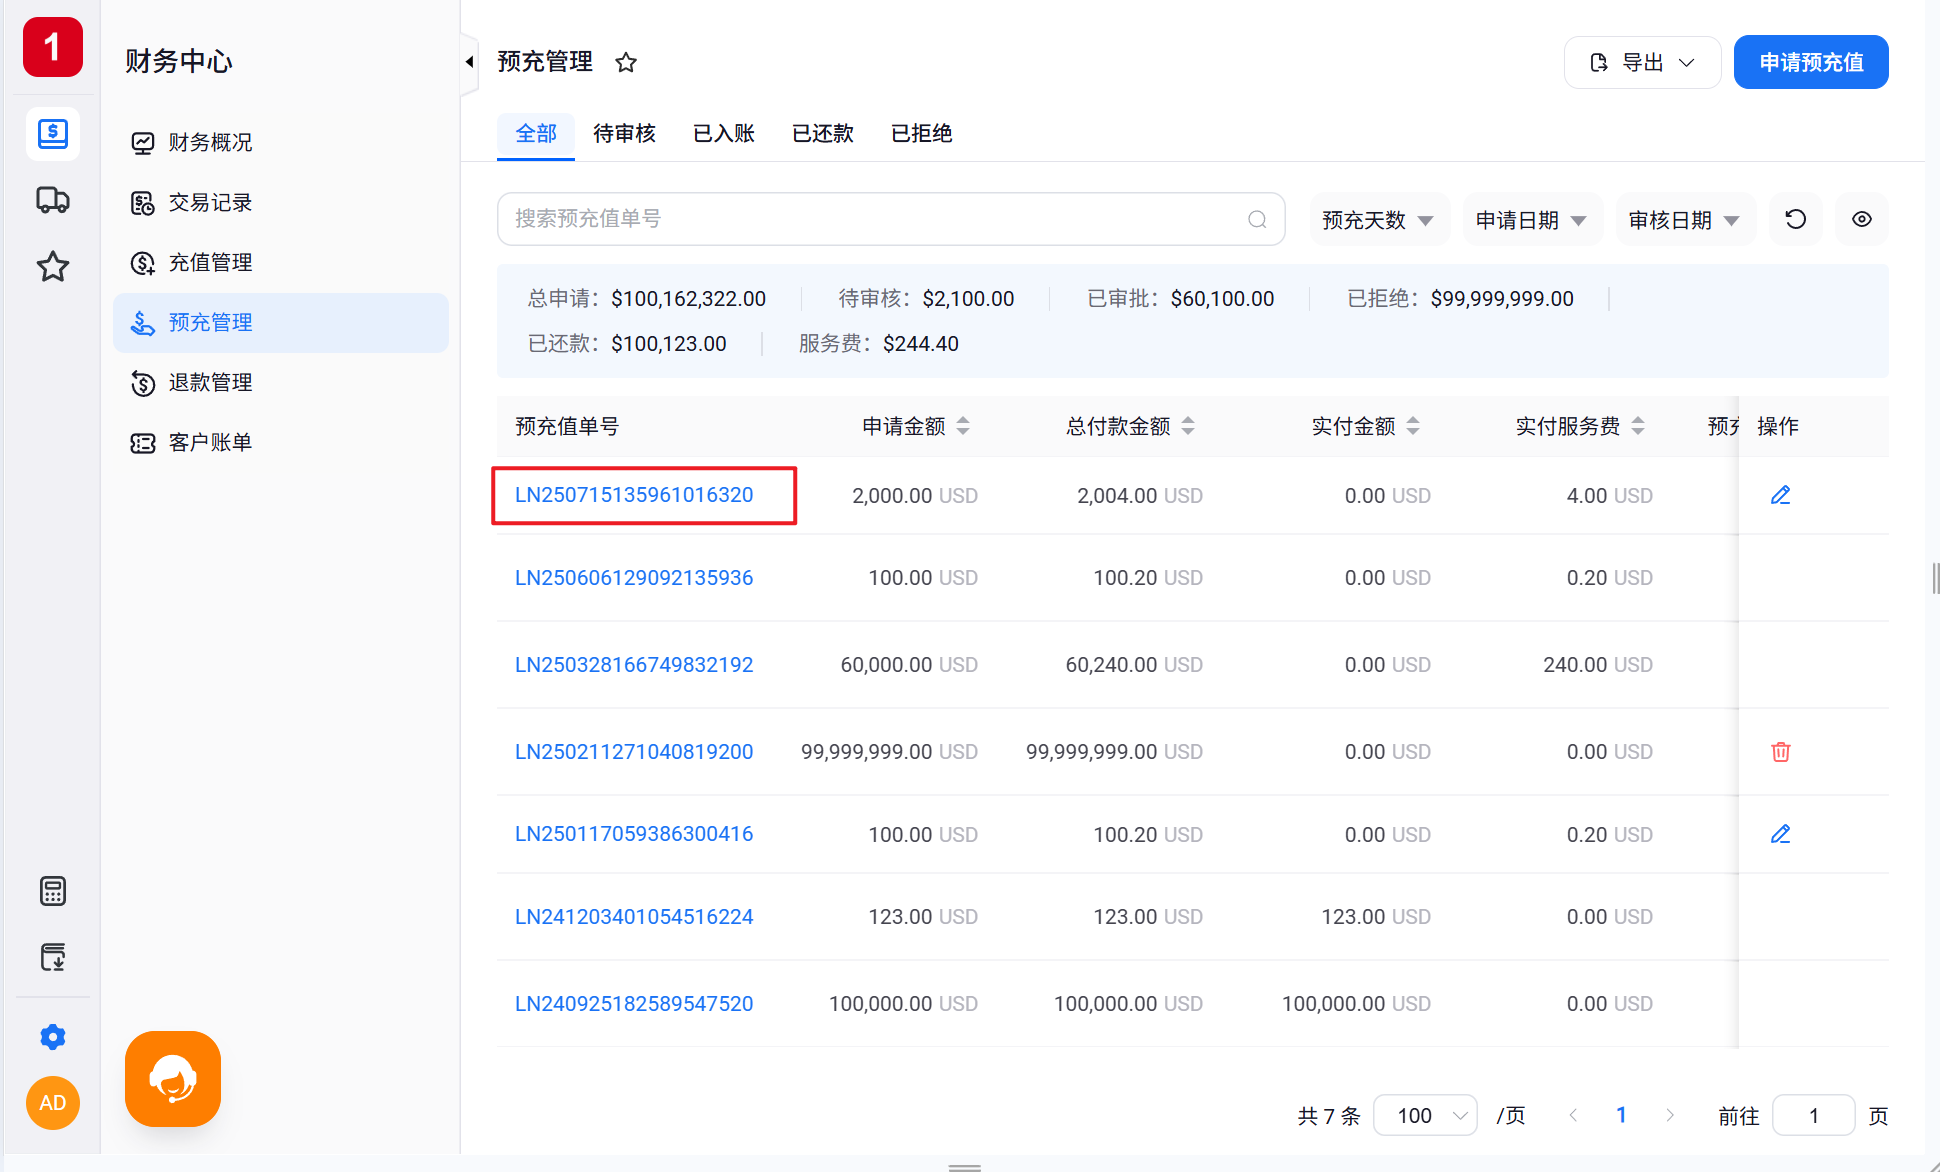Click the 前往 page number input
Screen dimensions: 1940x1172
pyautogui.click(x=1814, y=1115)
